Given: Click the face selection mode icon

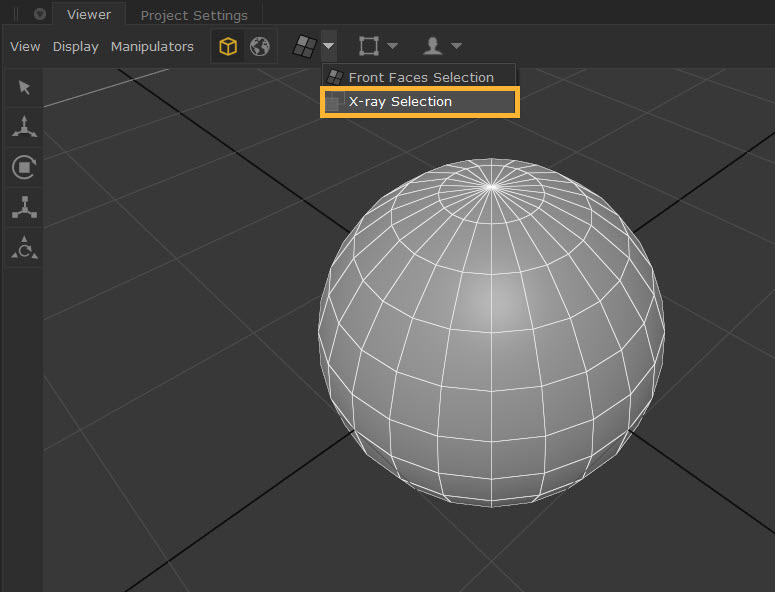Looking at the screenshot, I should tap(303, 46).
